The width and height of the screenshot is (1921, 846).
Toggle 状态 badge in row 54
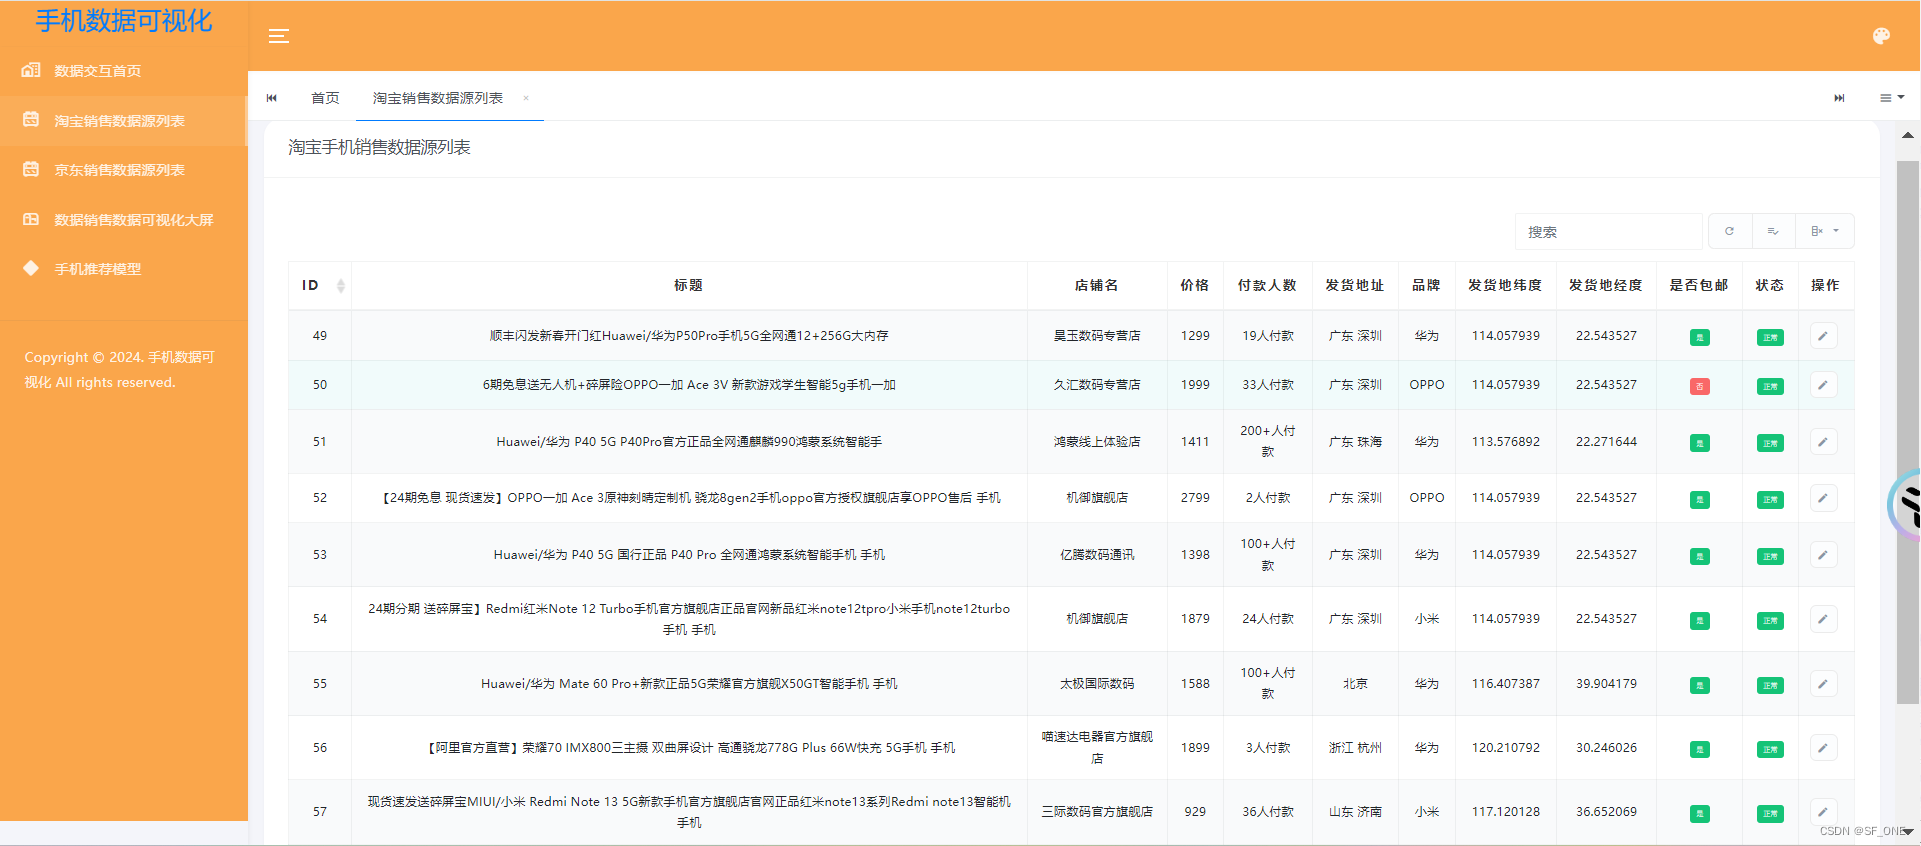pos(1770,620)
